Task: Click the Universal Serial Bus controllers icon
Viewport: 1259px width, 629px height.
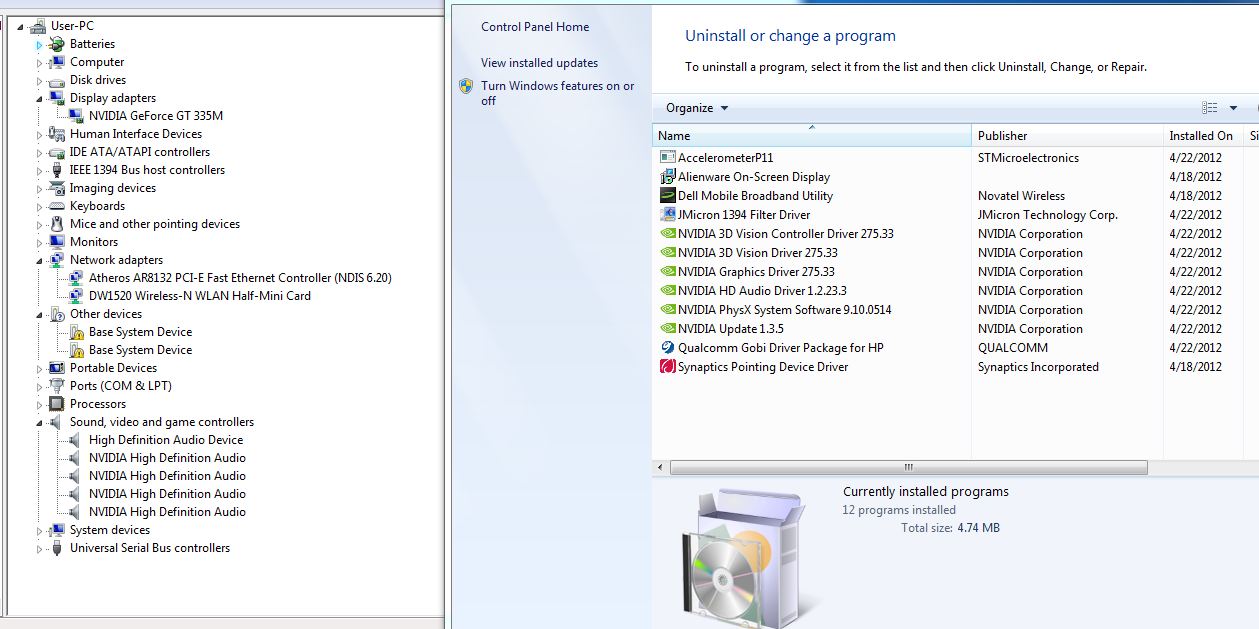Action: 57,548
